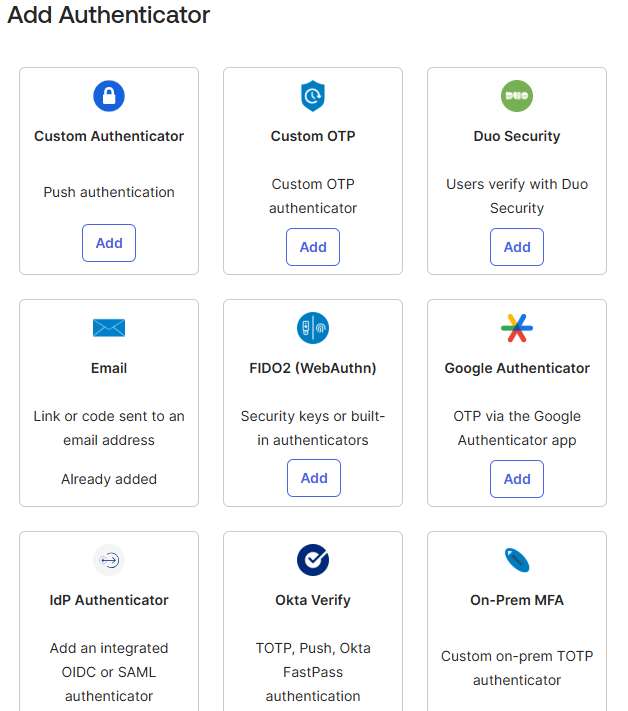Click the On-Prem MFA token icon
Image resolution: width=628 pixels, height=711 pixels.
click(517, 560)
